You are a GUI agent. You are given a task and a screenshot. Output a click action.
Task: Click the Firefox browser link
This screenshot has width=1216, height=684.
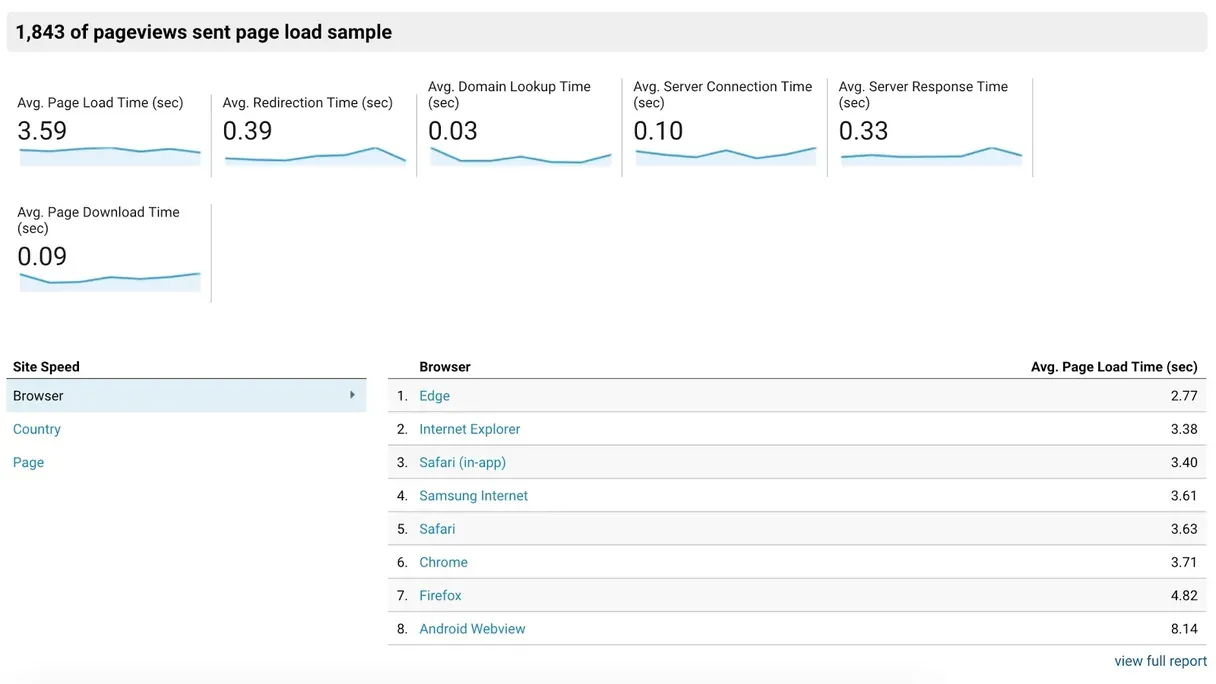click(x=440, y=595)
